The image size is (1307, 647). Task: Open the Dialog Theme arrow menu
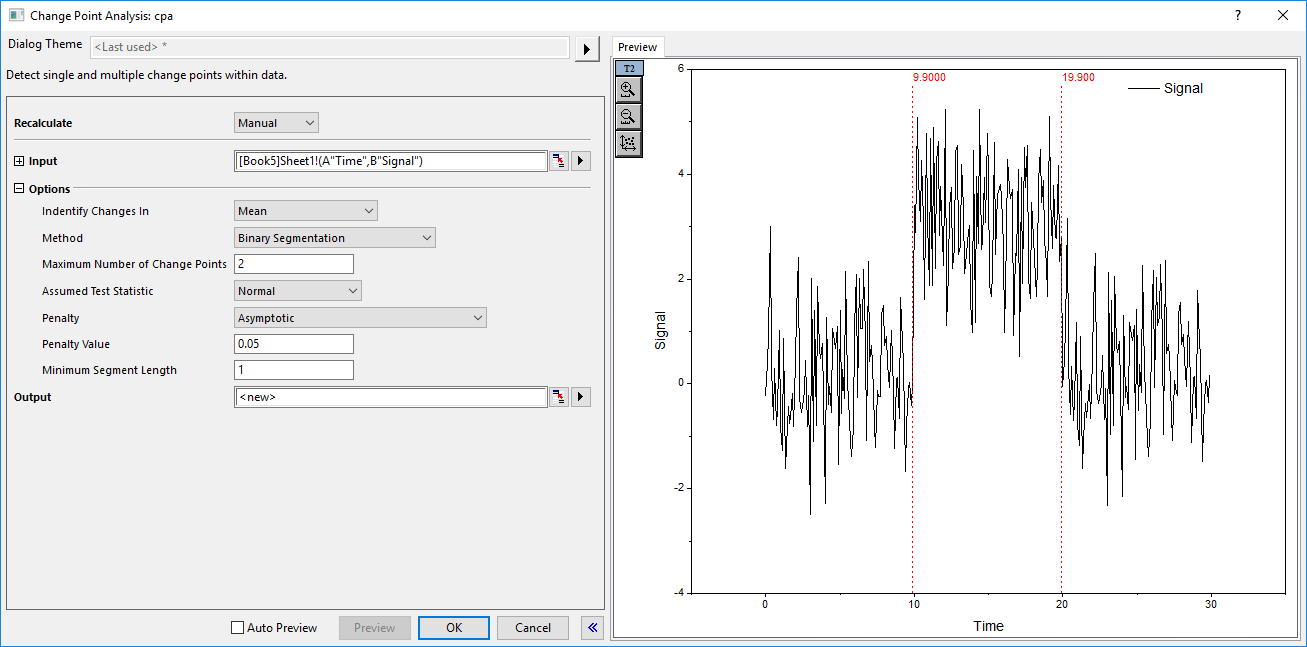[586, 48]
